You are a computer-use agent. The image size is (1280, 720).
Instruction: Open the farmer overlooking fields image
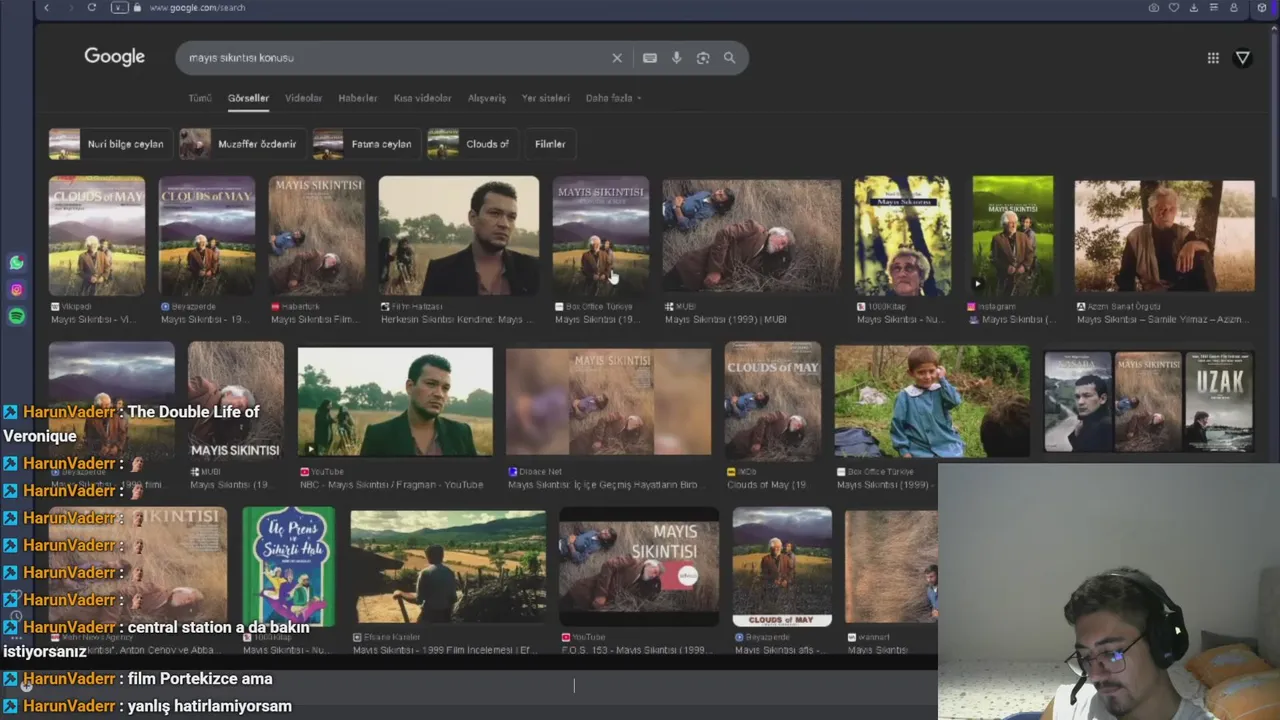tap(448, 567)
